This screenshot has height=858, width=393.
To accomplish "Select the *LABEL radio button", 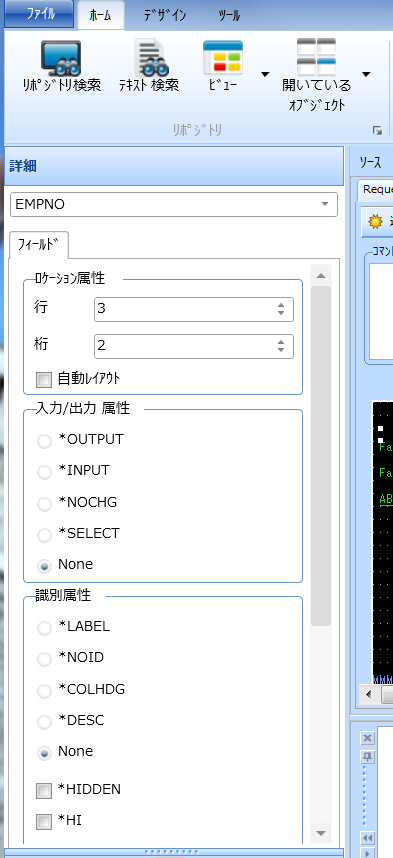I will point(44,628).
